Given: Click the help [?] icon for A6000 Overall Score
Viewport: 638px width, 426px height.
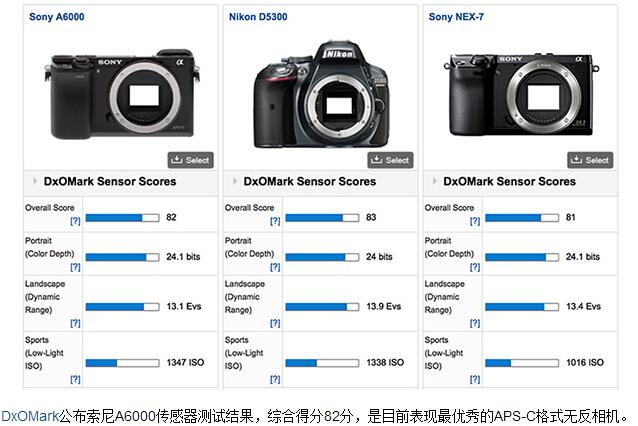Looking at the screenshot, I should tap(75, 221).
